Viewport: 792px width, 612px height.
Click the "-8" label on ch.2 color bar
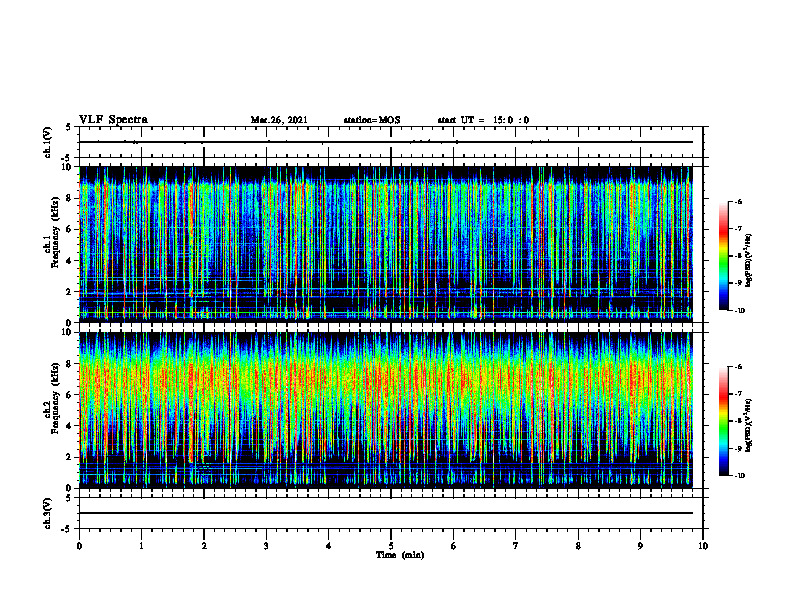coord(738,421)
